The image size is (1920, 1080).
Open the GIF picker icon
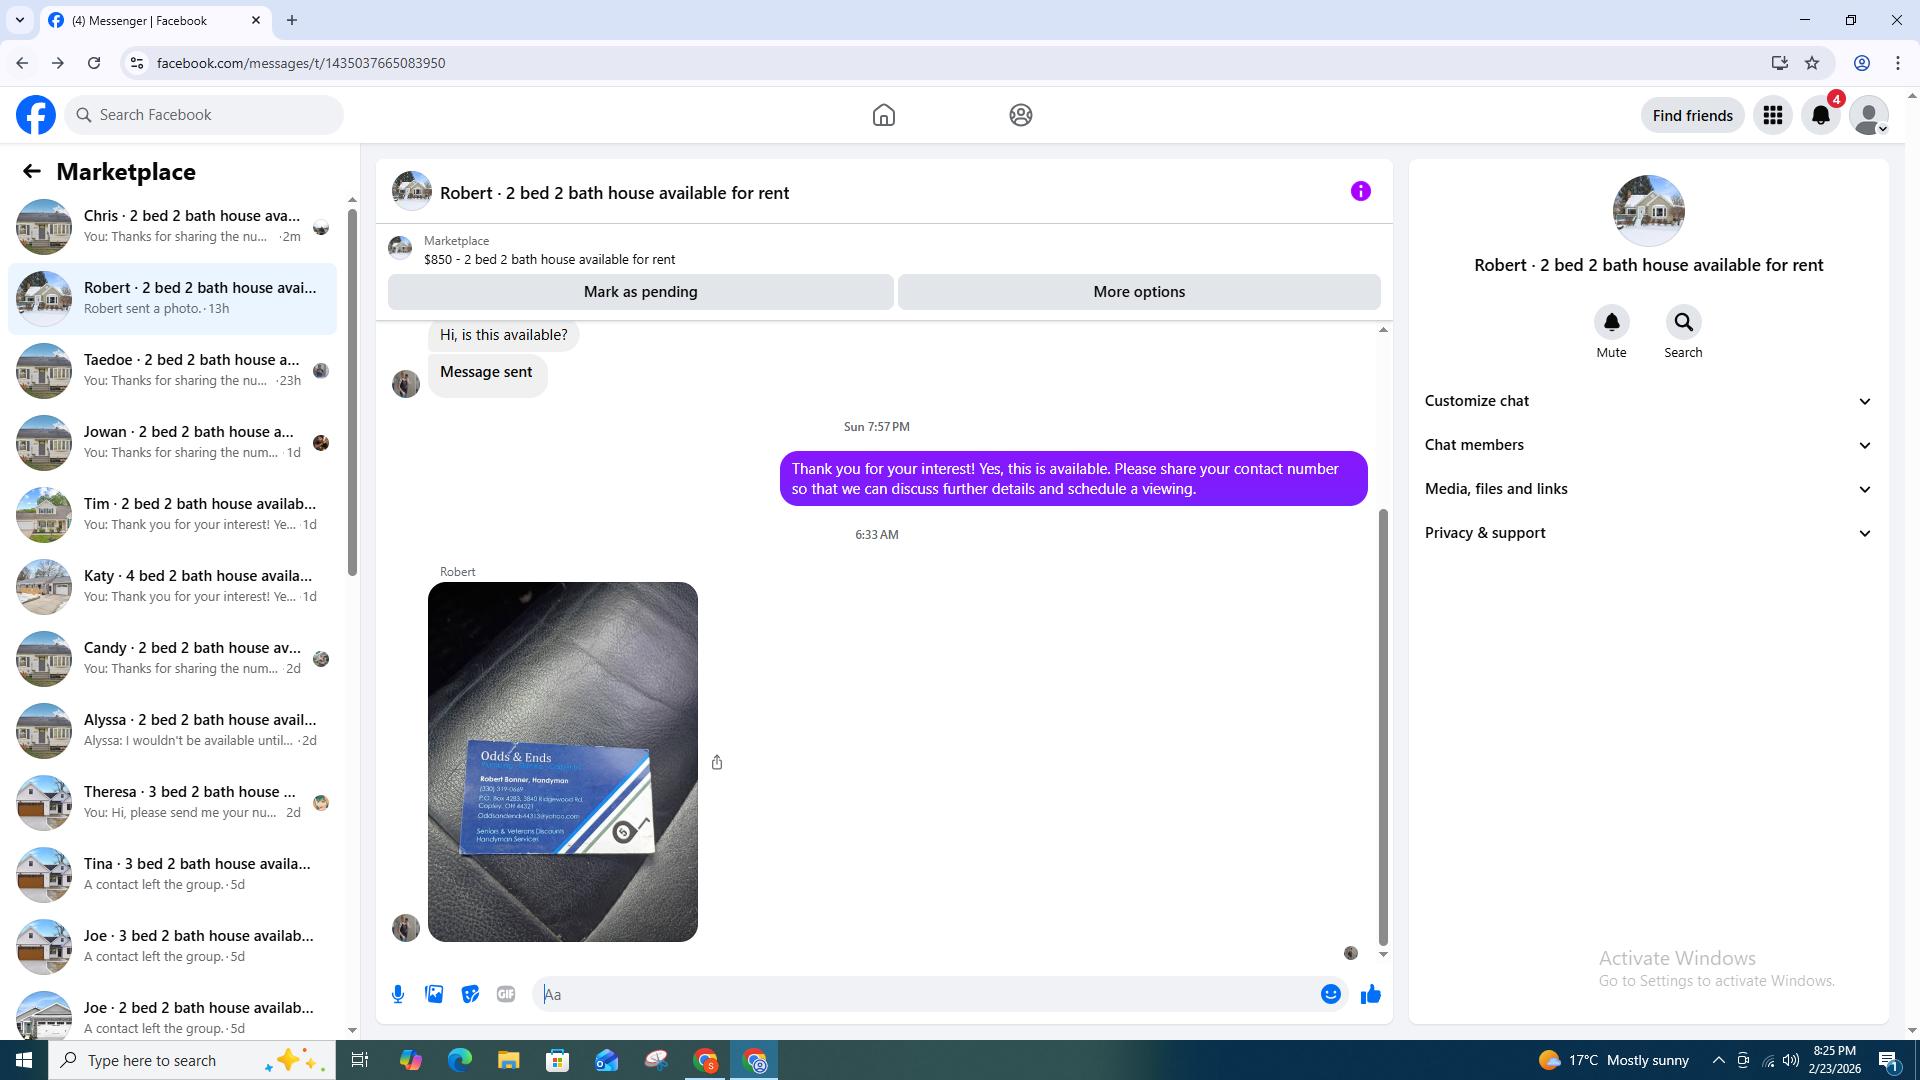pos(506,994)
